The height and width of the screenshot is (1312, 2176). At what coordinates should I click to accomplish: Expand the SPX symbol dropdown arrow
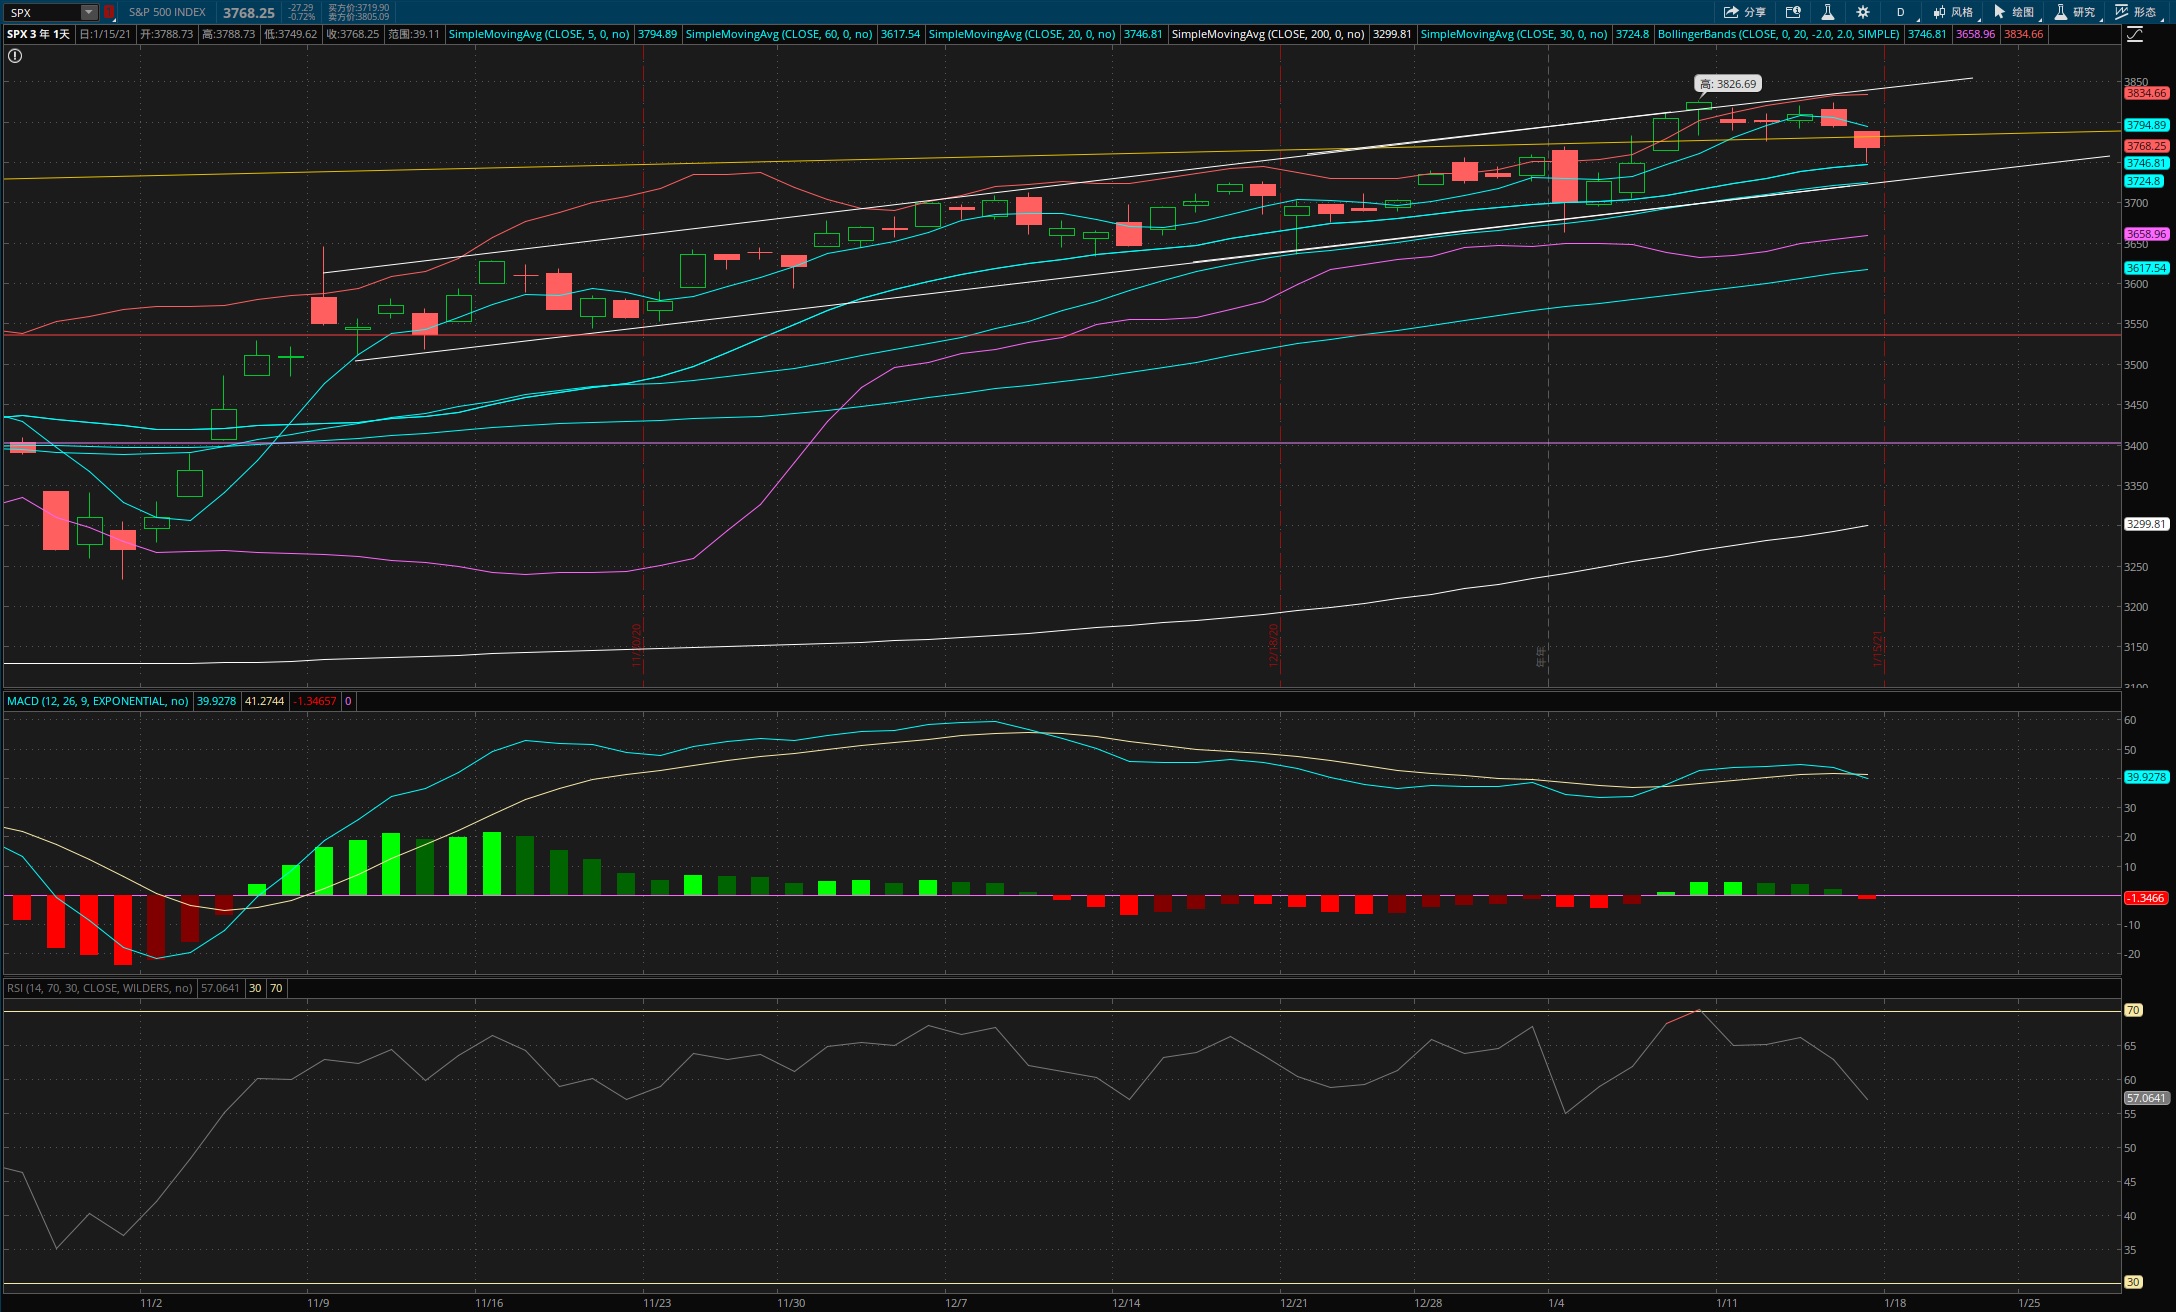[x=89, y=12]
